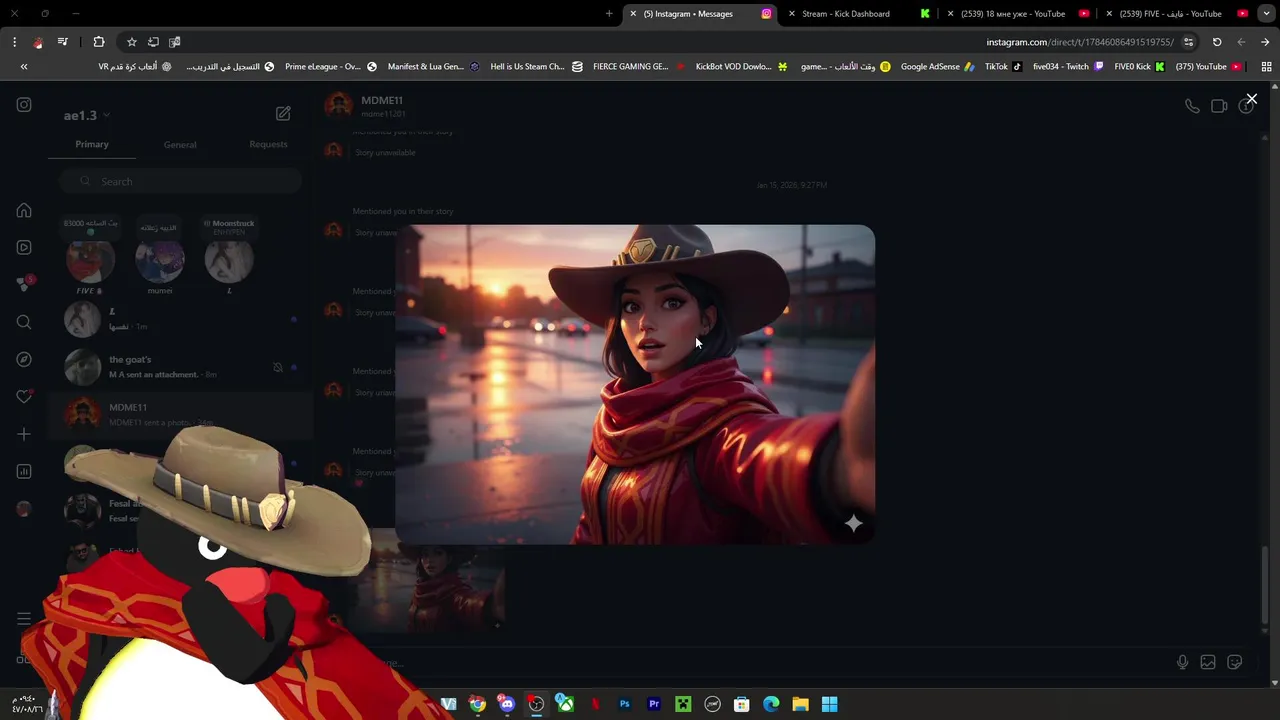Viewport: 1280px width, 720px height.
Task: Open profile avatar in left sidebar
Action: click(x=24, y=508)
